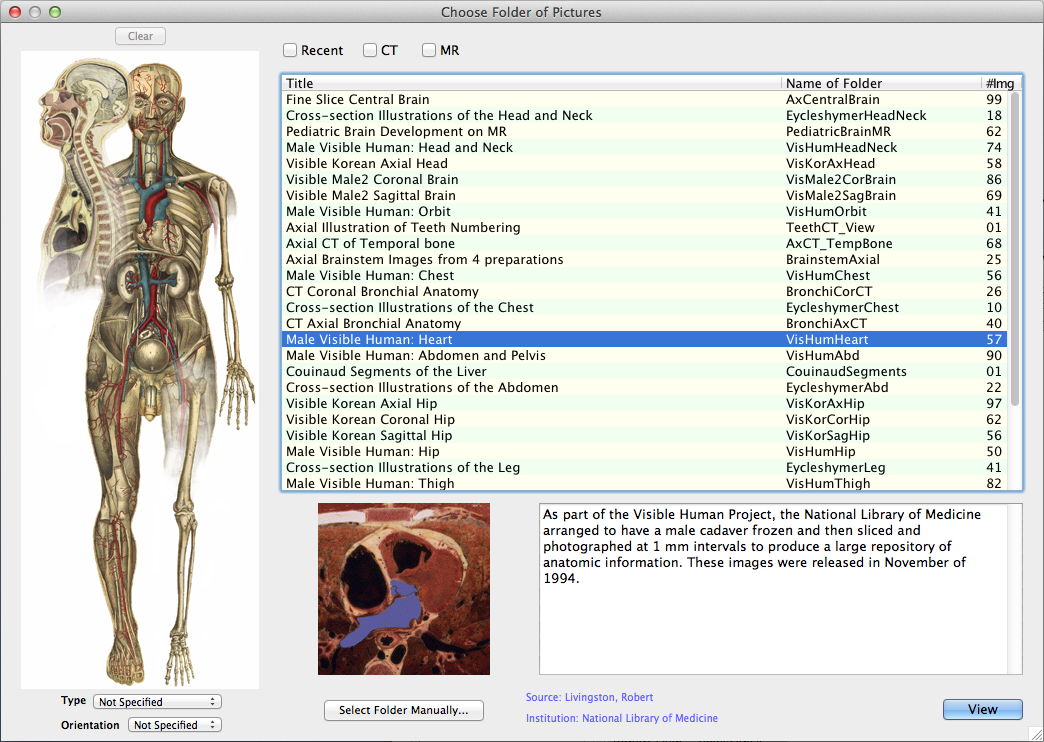Expand the Orientation dropdown
Image resolution: width=1044 pixels, height=742 pixels.
click(175, 725)
